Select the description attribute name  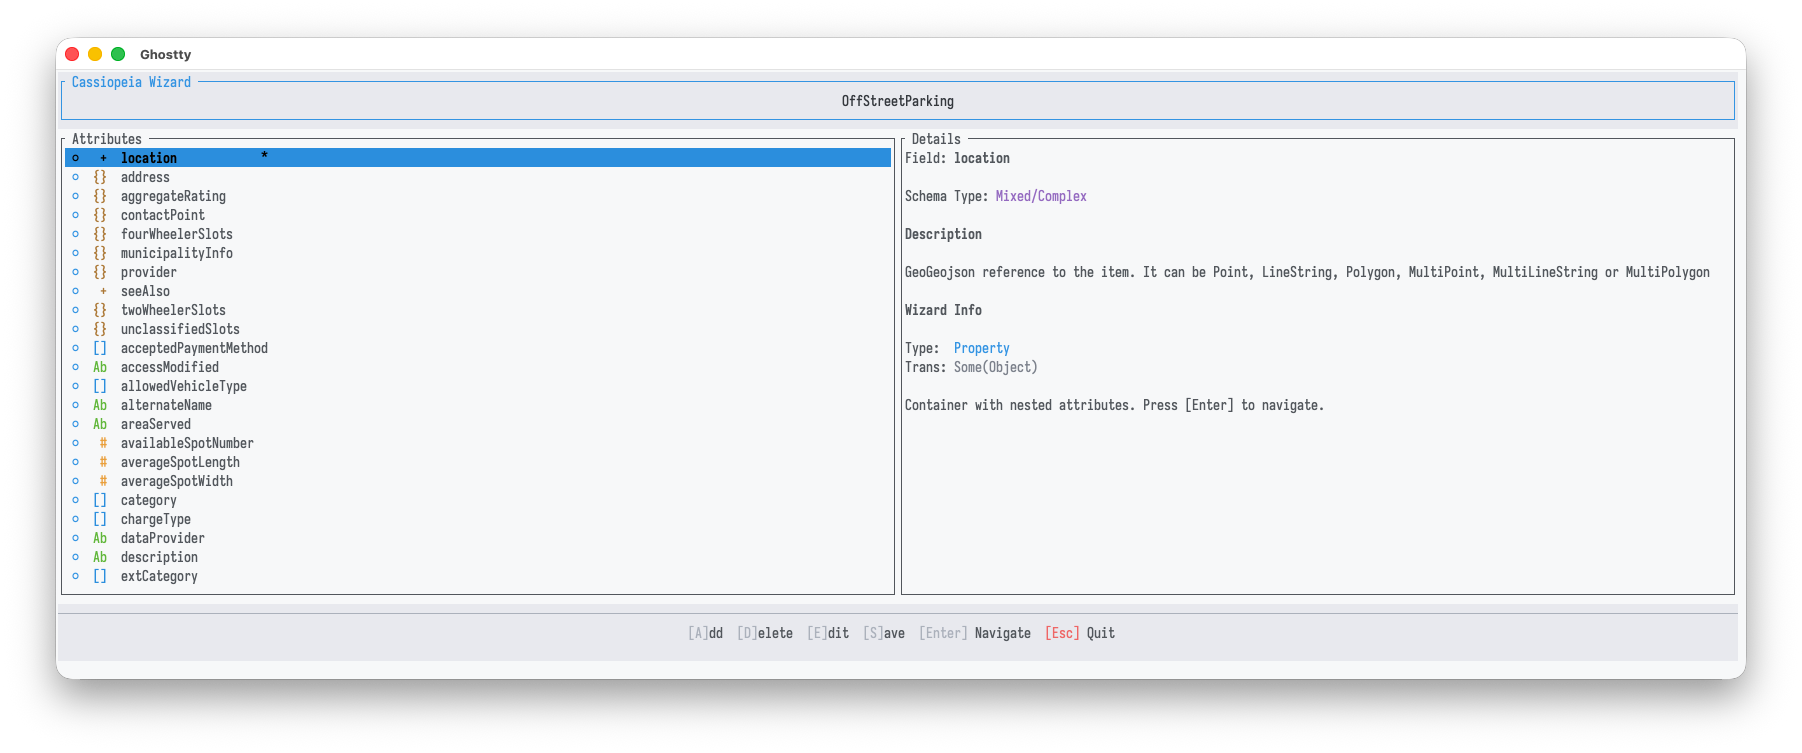coord(159,557)
